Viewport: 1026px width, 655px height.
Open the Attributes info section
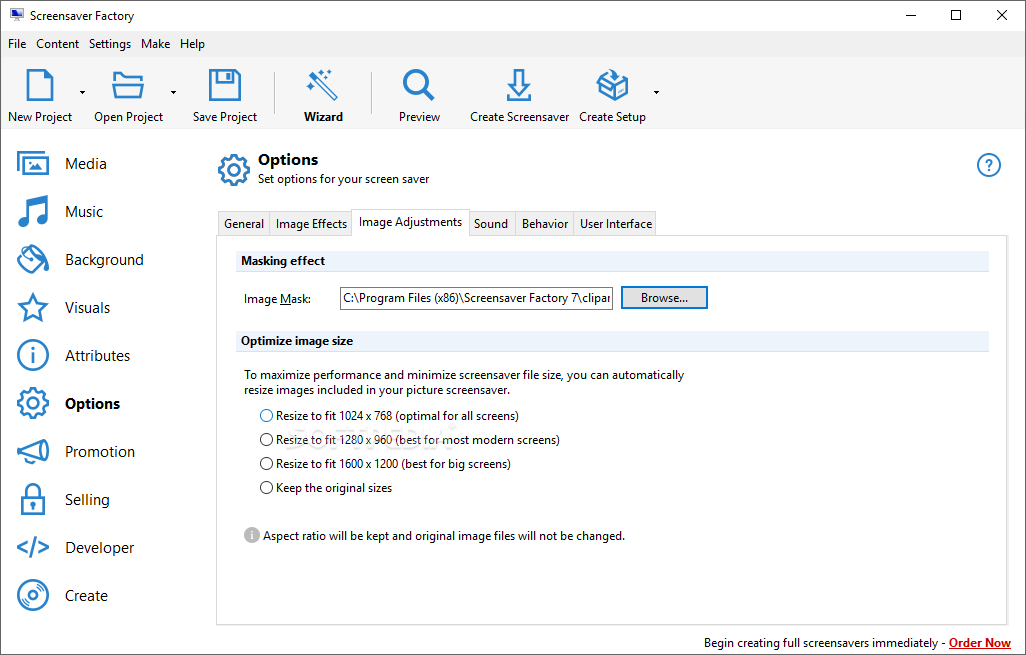click(x=33, y=355)
